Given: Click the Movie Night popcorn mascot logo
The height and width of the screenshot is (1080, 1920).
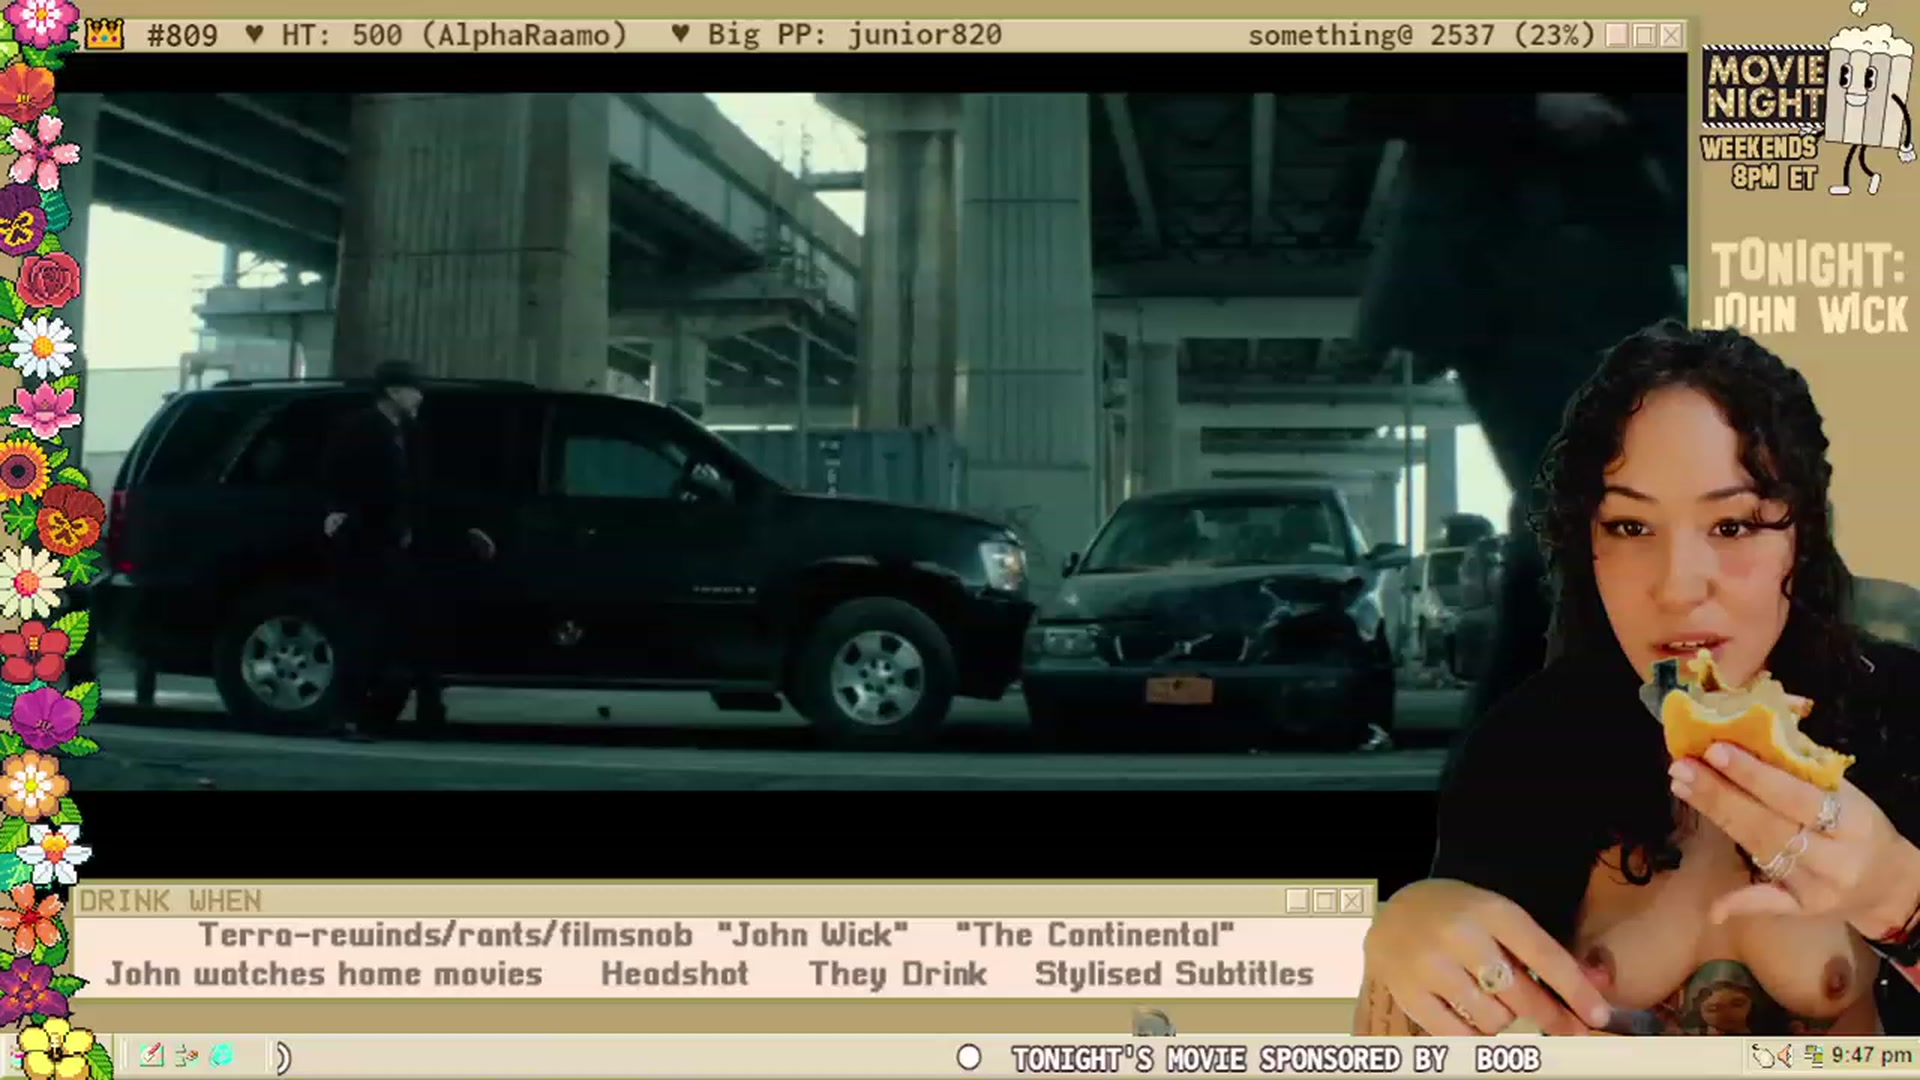Looking at the screenshot, I should (x=1869, y=100).
